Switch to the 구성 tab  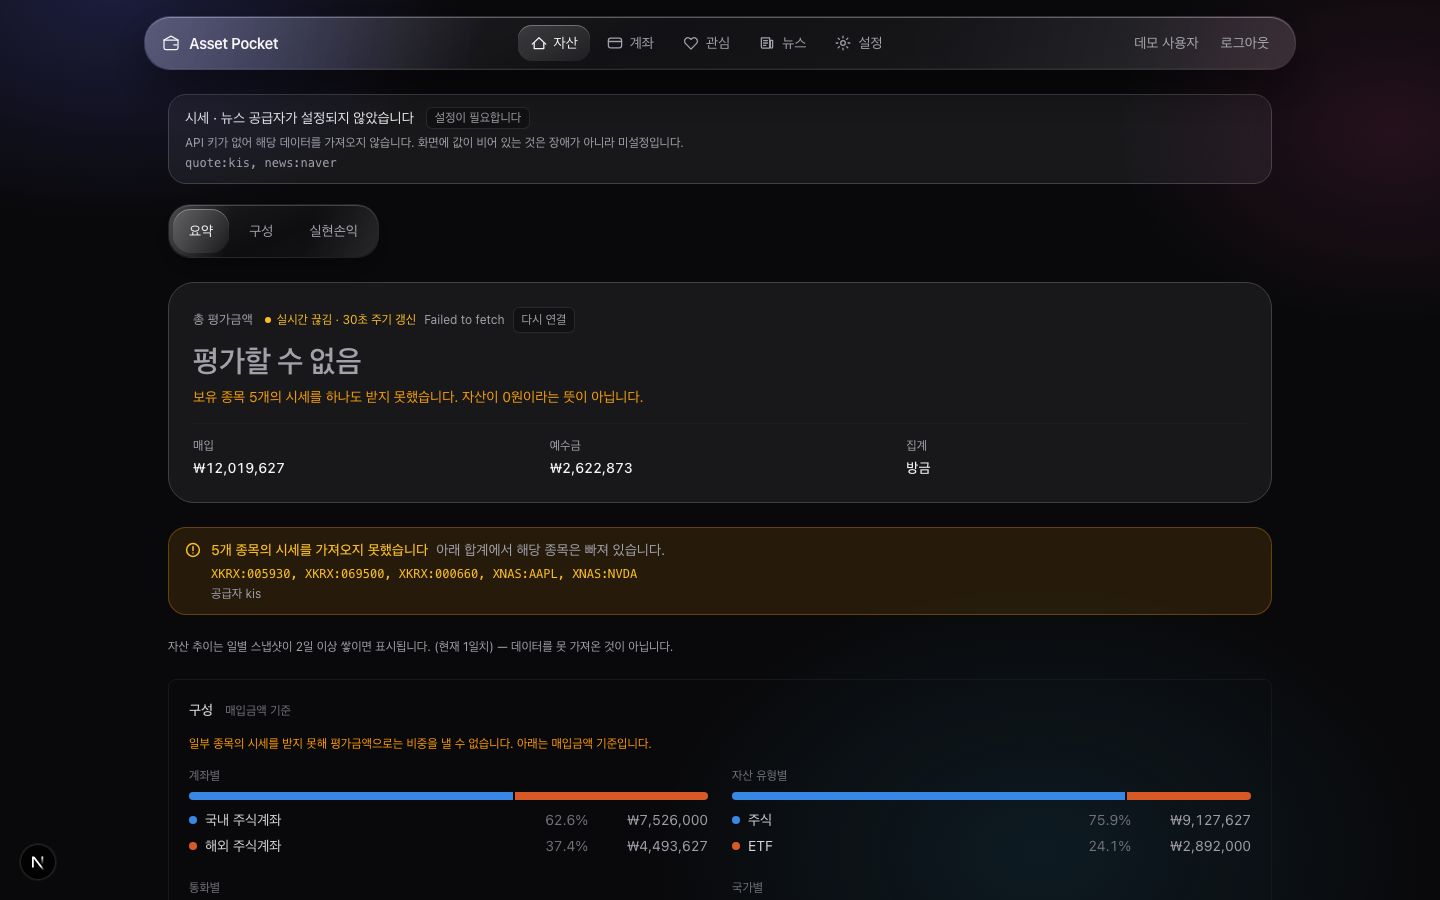point(261,231)
